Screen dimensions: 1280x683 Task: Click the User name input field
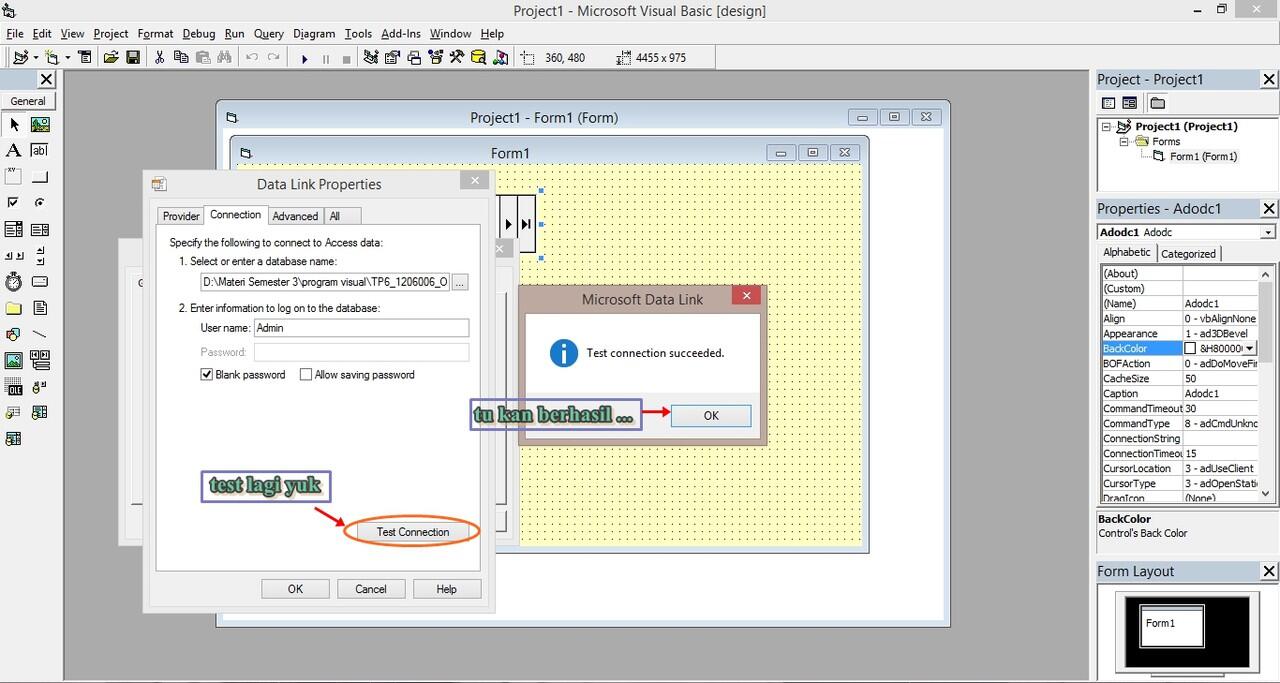(x=360, y=328)
